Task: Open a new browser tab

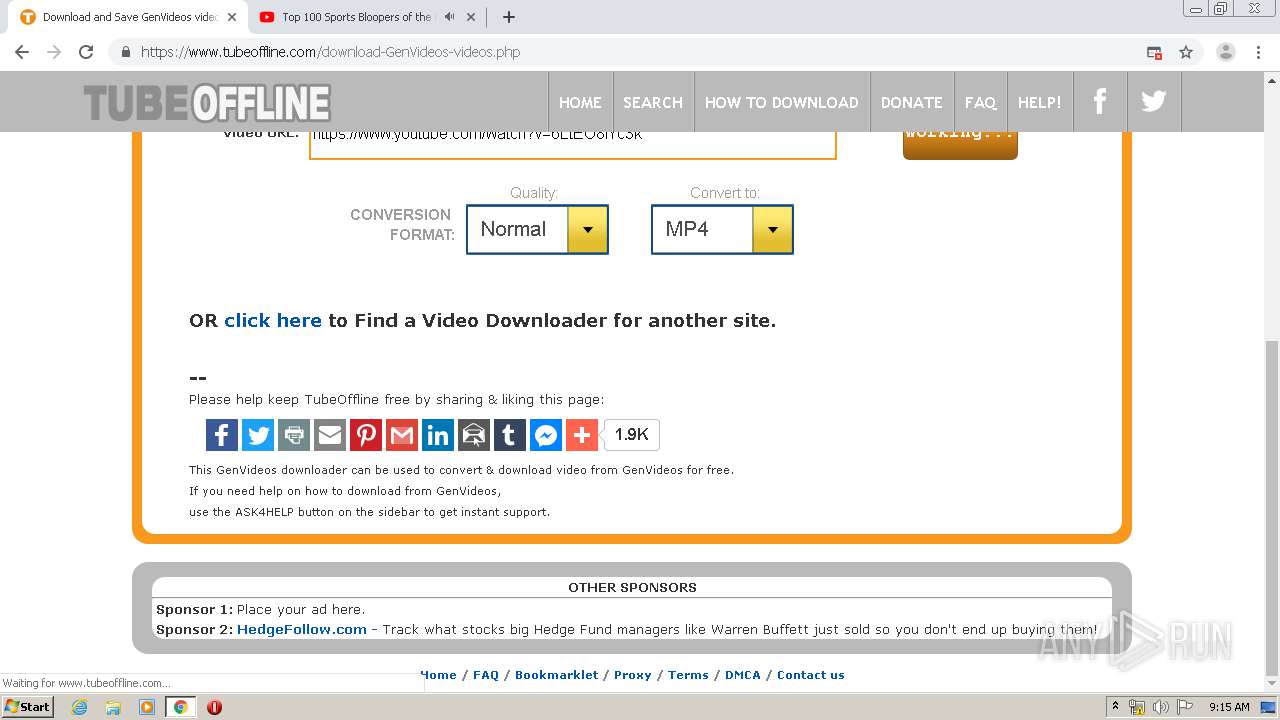Action: [x=509, y=17]
